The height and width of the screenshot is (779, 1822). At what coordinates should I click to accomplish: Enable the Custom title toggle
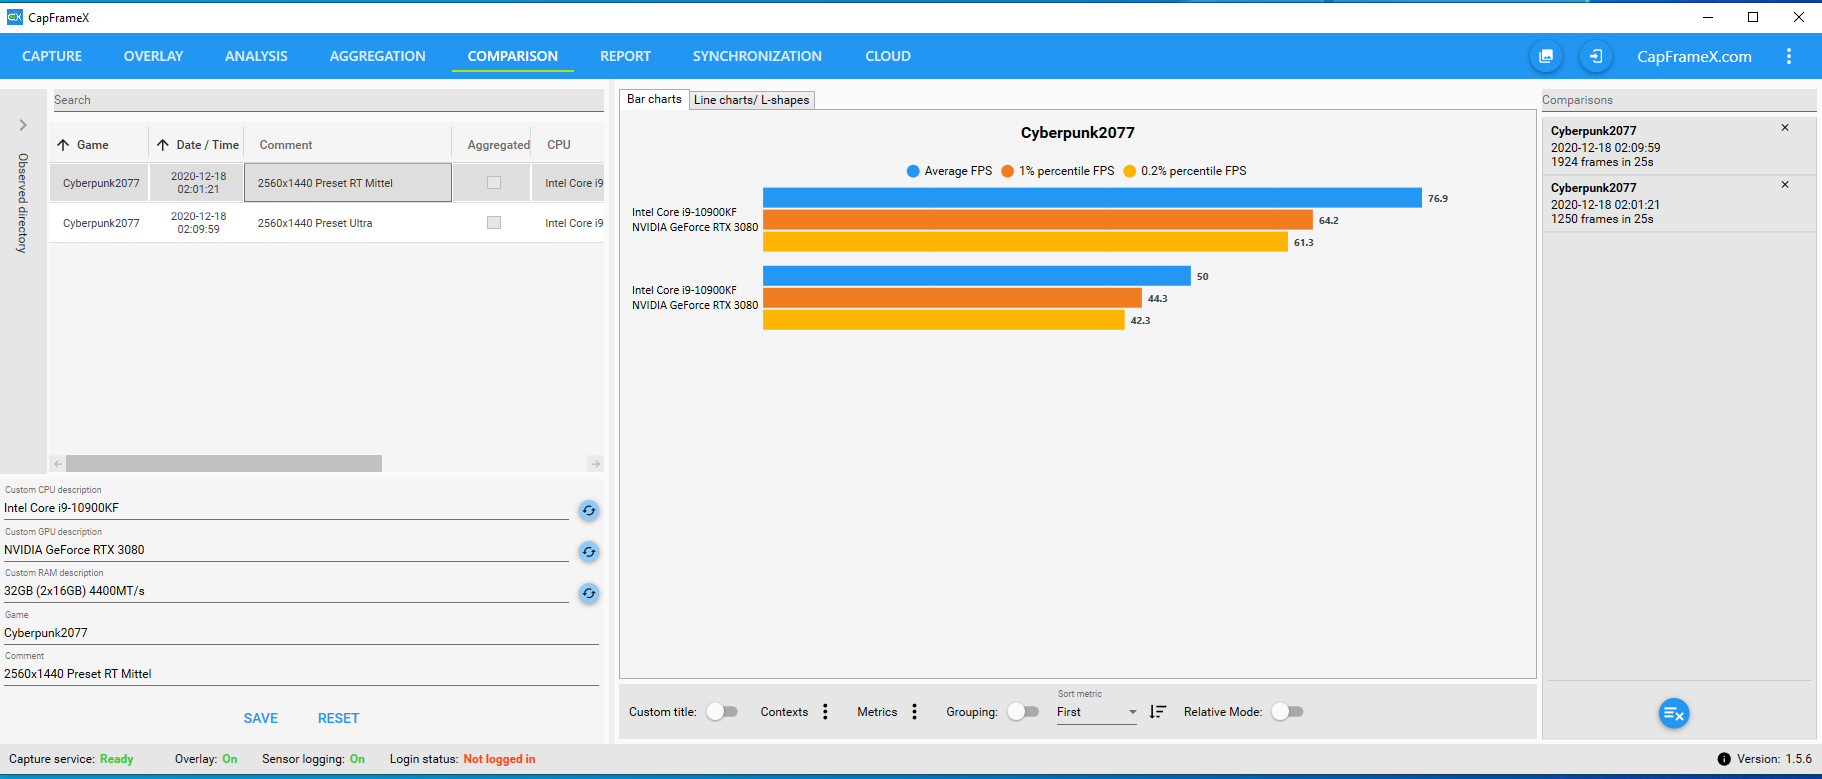coord(722,712)
